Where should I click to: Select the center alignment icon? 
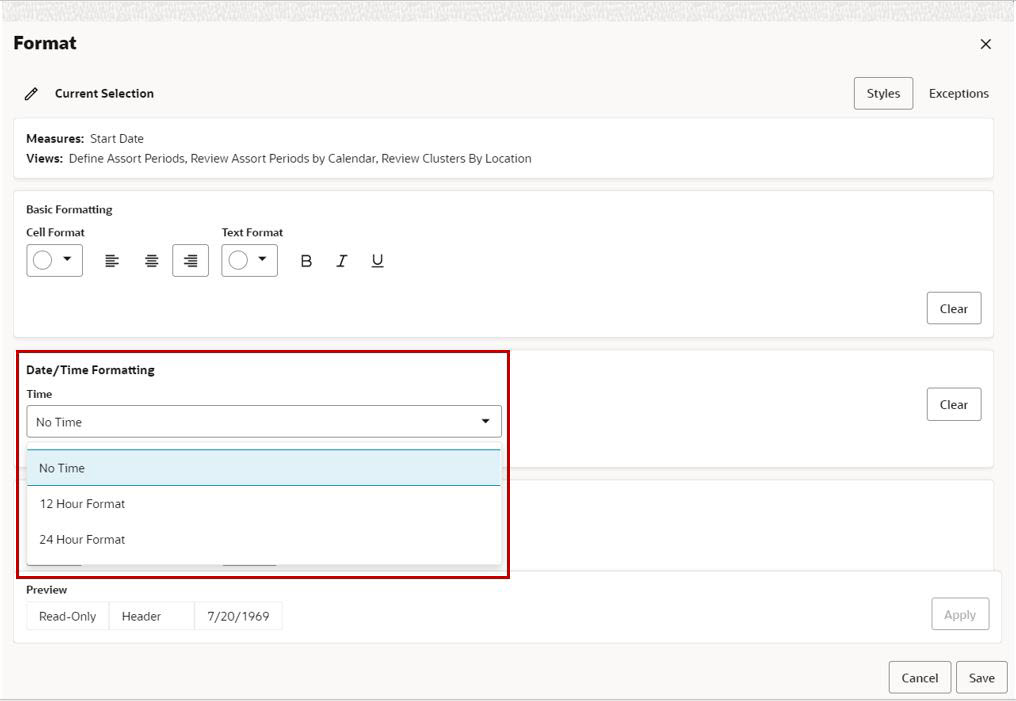[150, 260]
